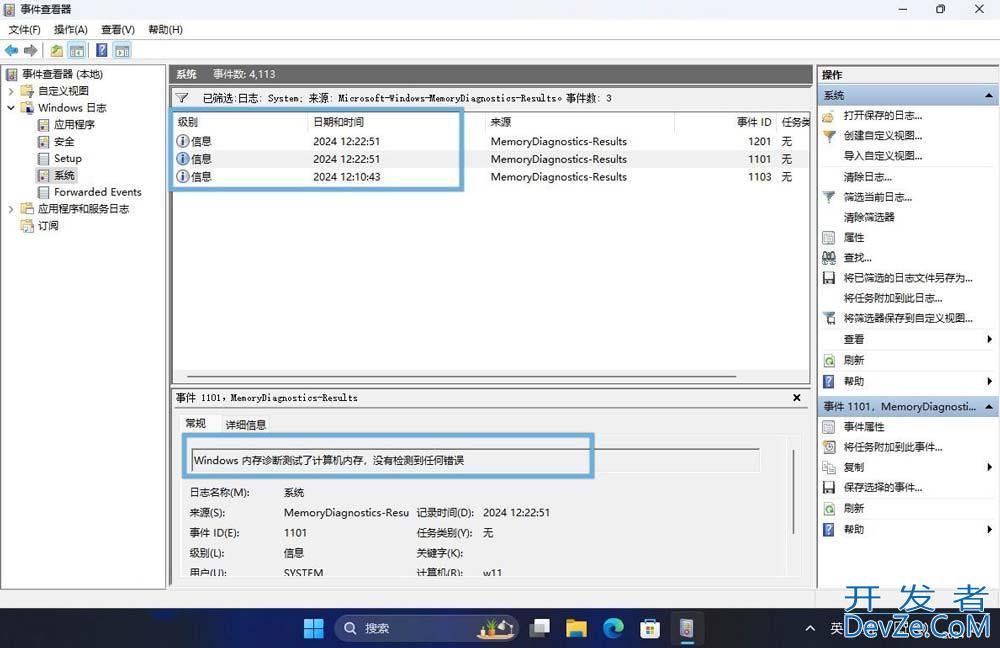Click the up-one-level folder toolbar icon
Screen dimensions: 1000x648
pos(57,50)
